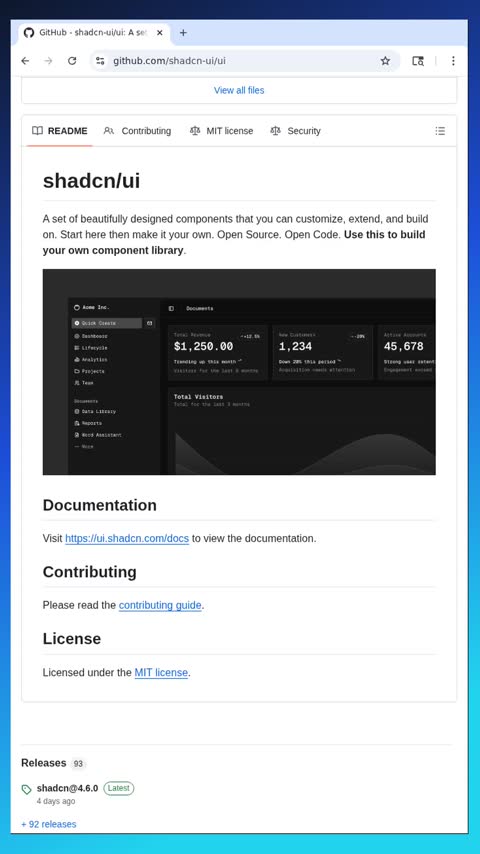
Task: Open the side panel search icon
Action: (418, 61)
